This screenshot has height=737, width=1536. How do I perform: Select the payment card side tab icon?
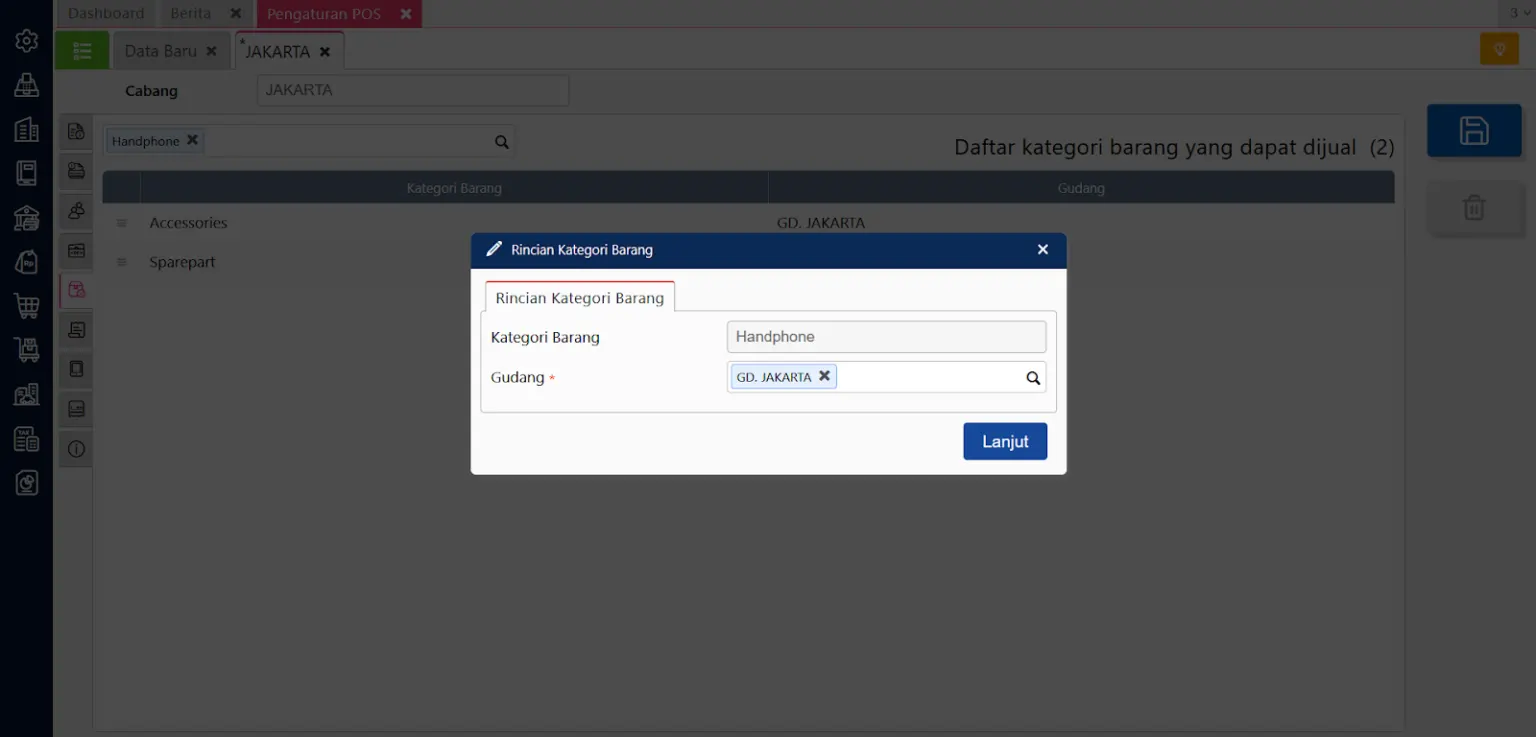(76, 171)
